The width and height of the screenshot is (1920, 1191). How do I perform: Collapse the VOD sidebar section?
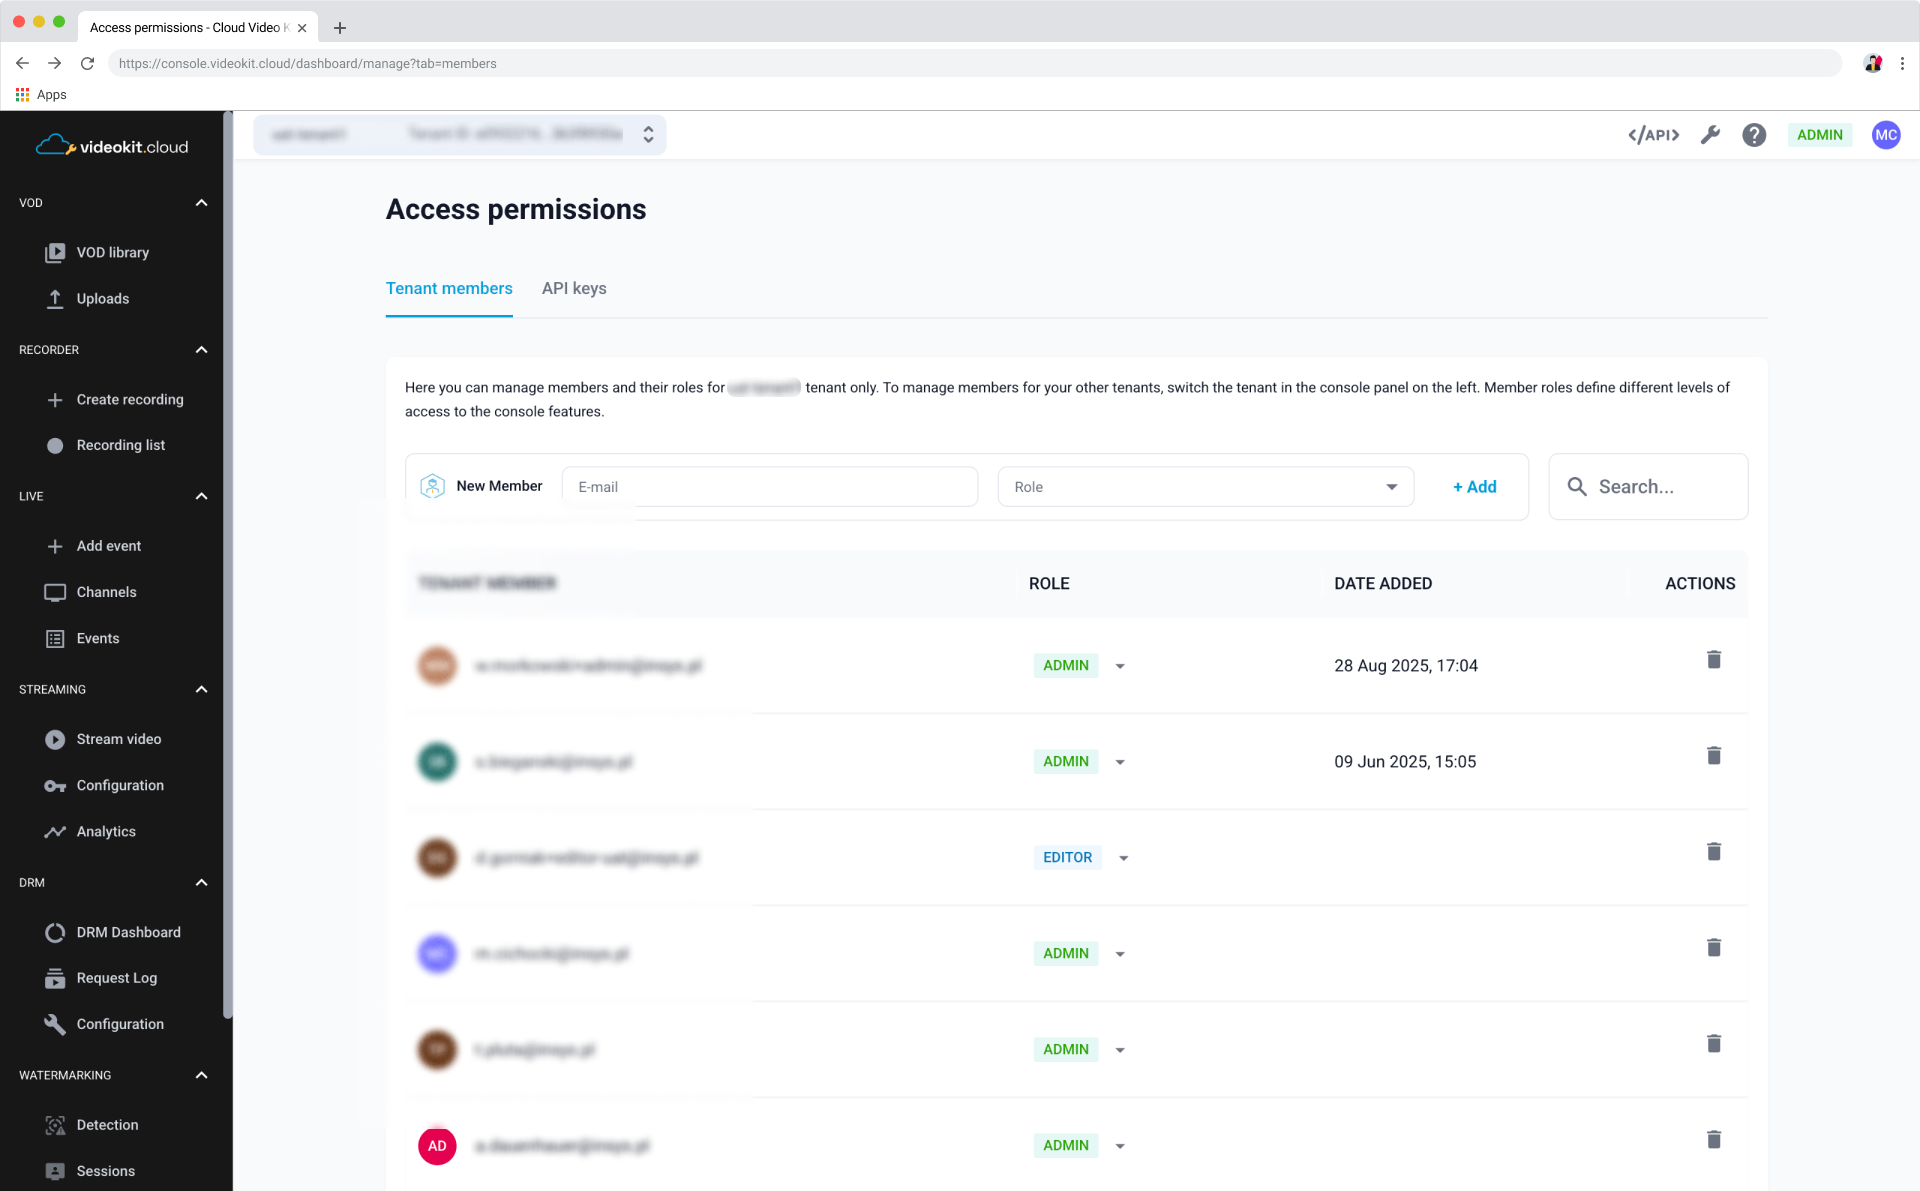[200, 202]
